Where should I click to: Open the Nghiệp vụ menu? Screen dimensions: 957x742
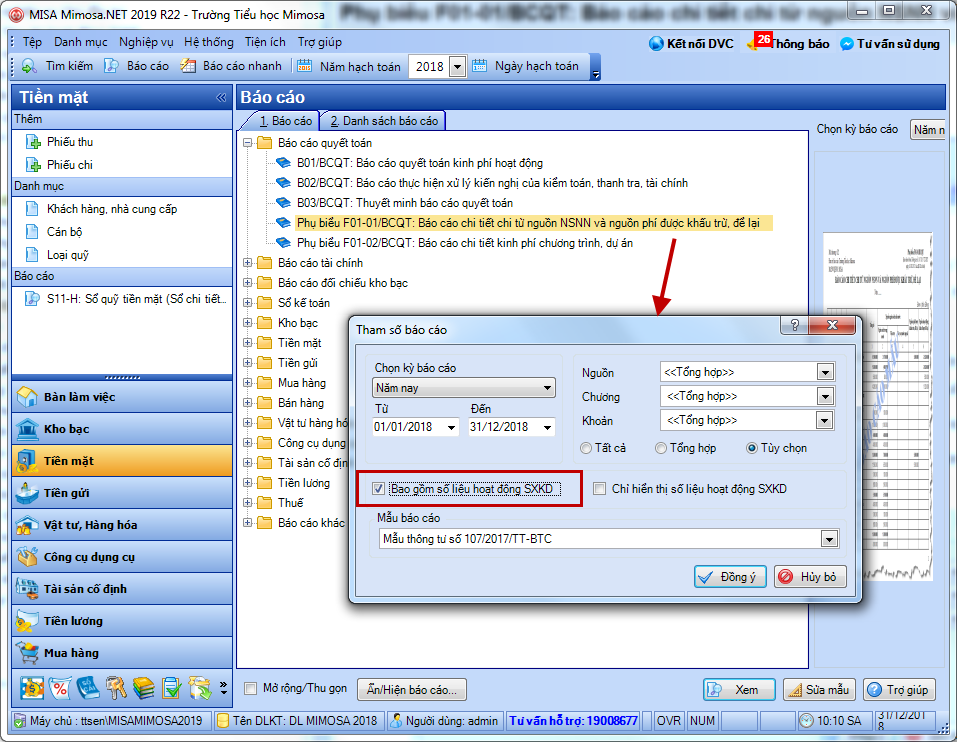[146, 42]
